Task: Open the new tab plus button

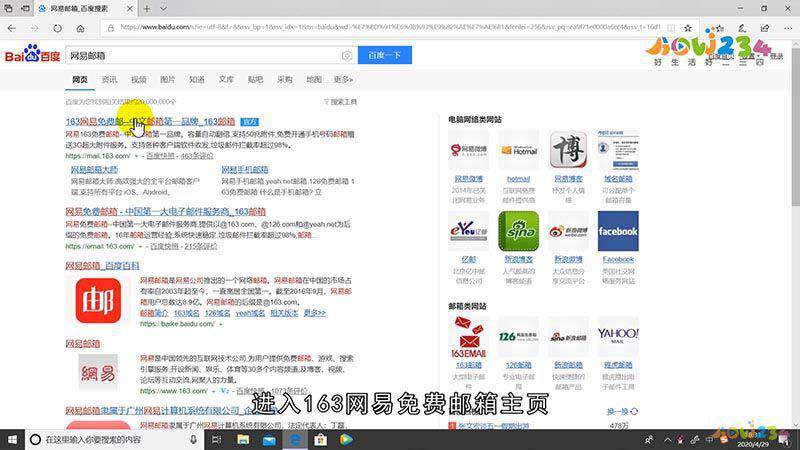Action: (147, 9)
